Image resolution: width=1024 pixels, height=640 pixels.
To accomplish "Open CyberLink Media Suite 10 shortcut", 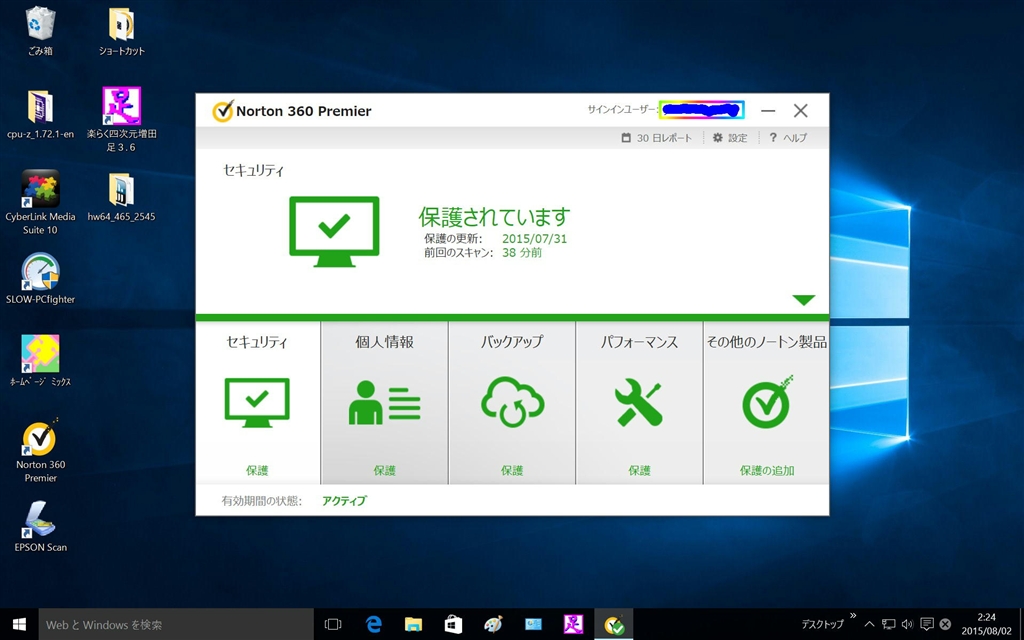I will (40, 202).
